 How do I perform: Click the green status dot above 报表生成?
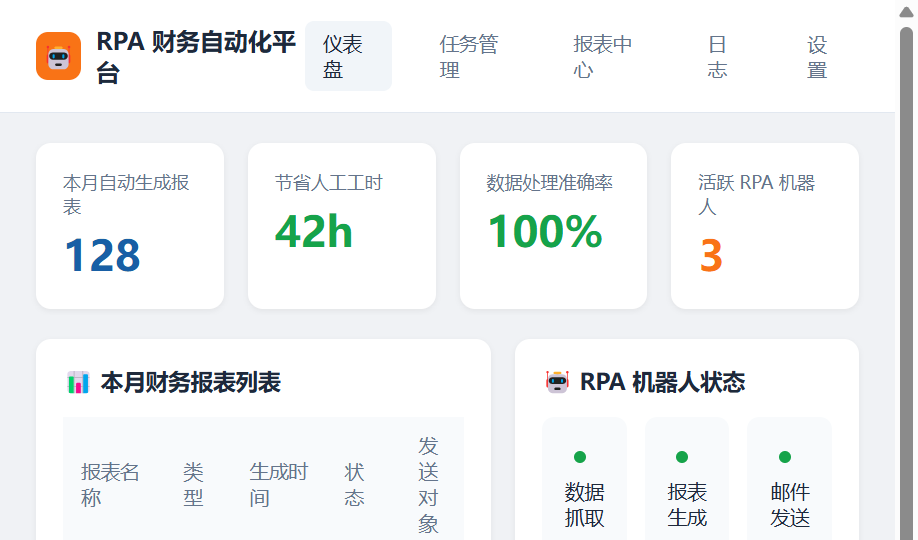pyautogui.click(x=682, y=457)
